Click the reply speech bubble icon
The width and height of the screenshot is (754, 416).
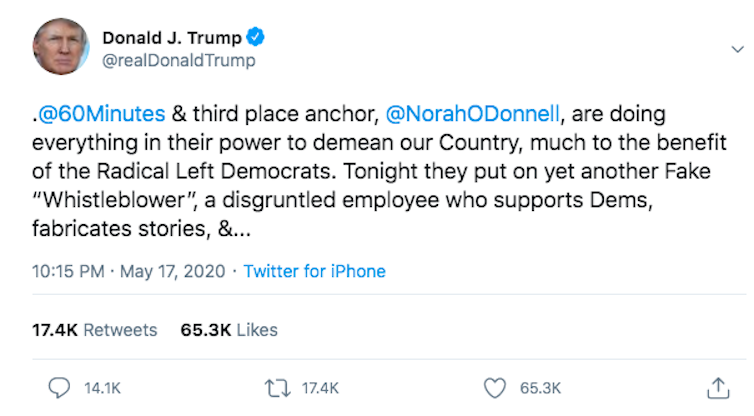point(61,387)
